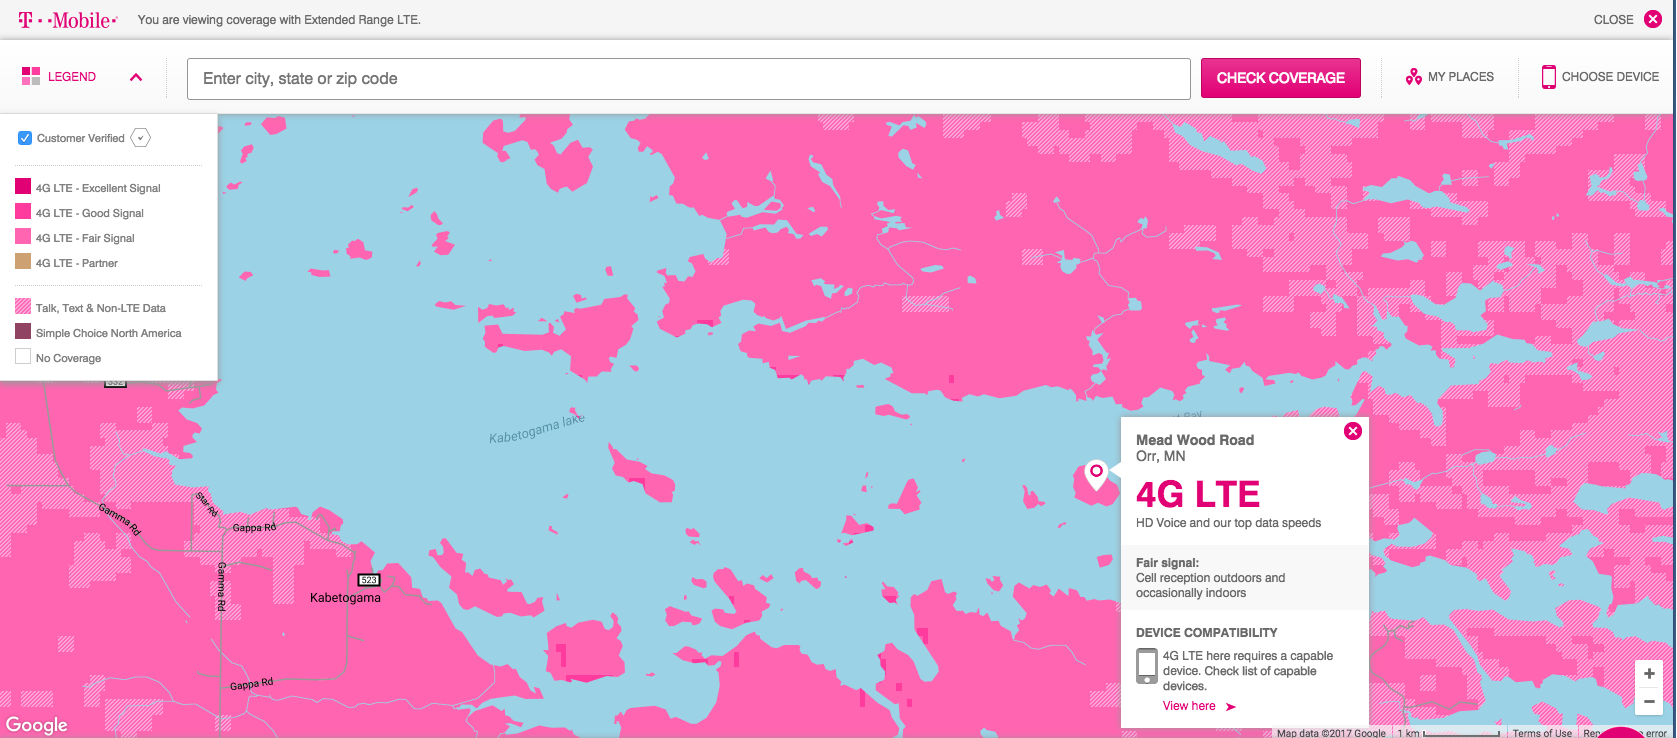The image size is (1677, 738).
Task: Zoom out the map with minus button
Action: (x=1649, y=701)
